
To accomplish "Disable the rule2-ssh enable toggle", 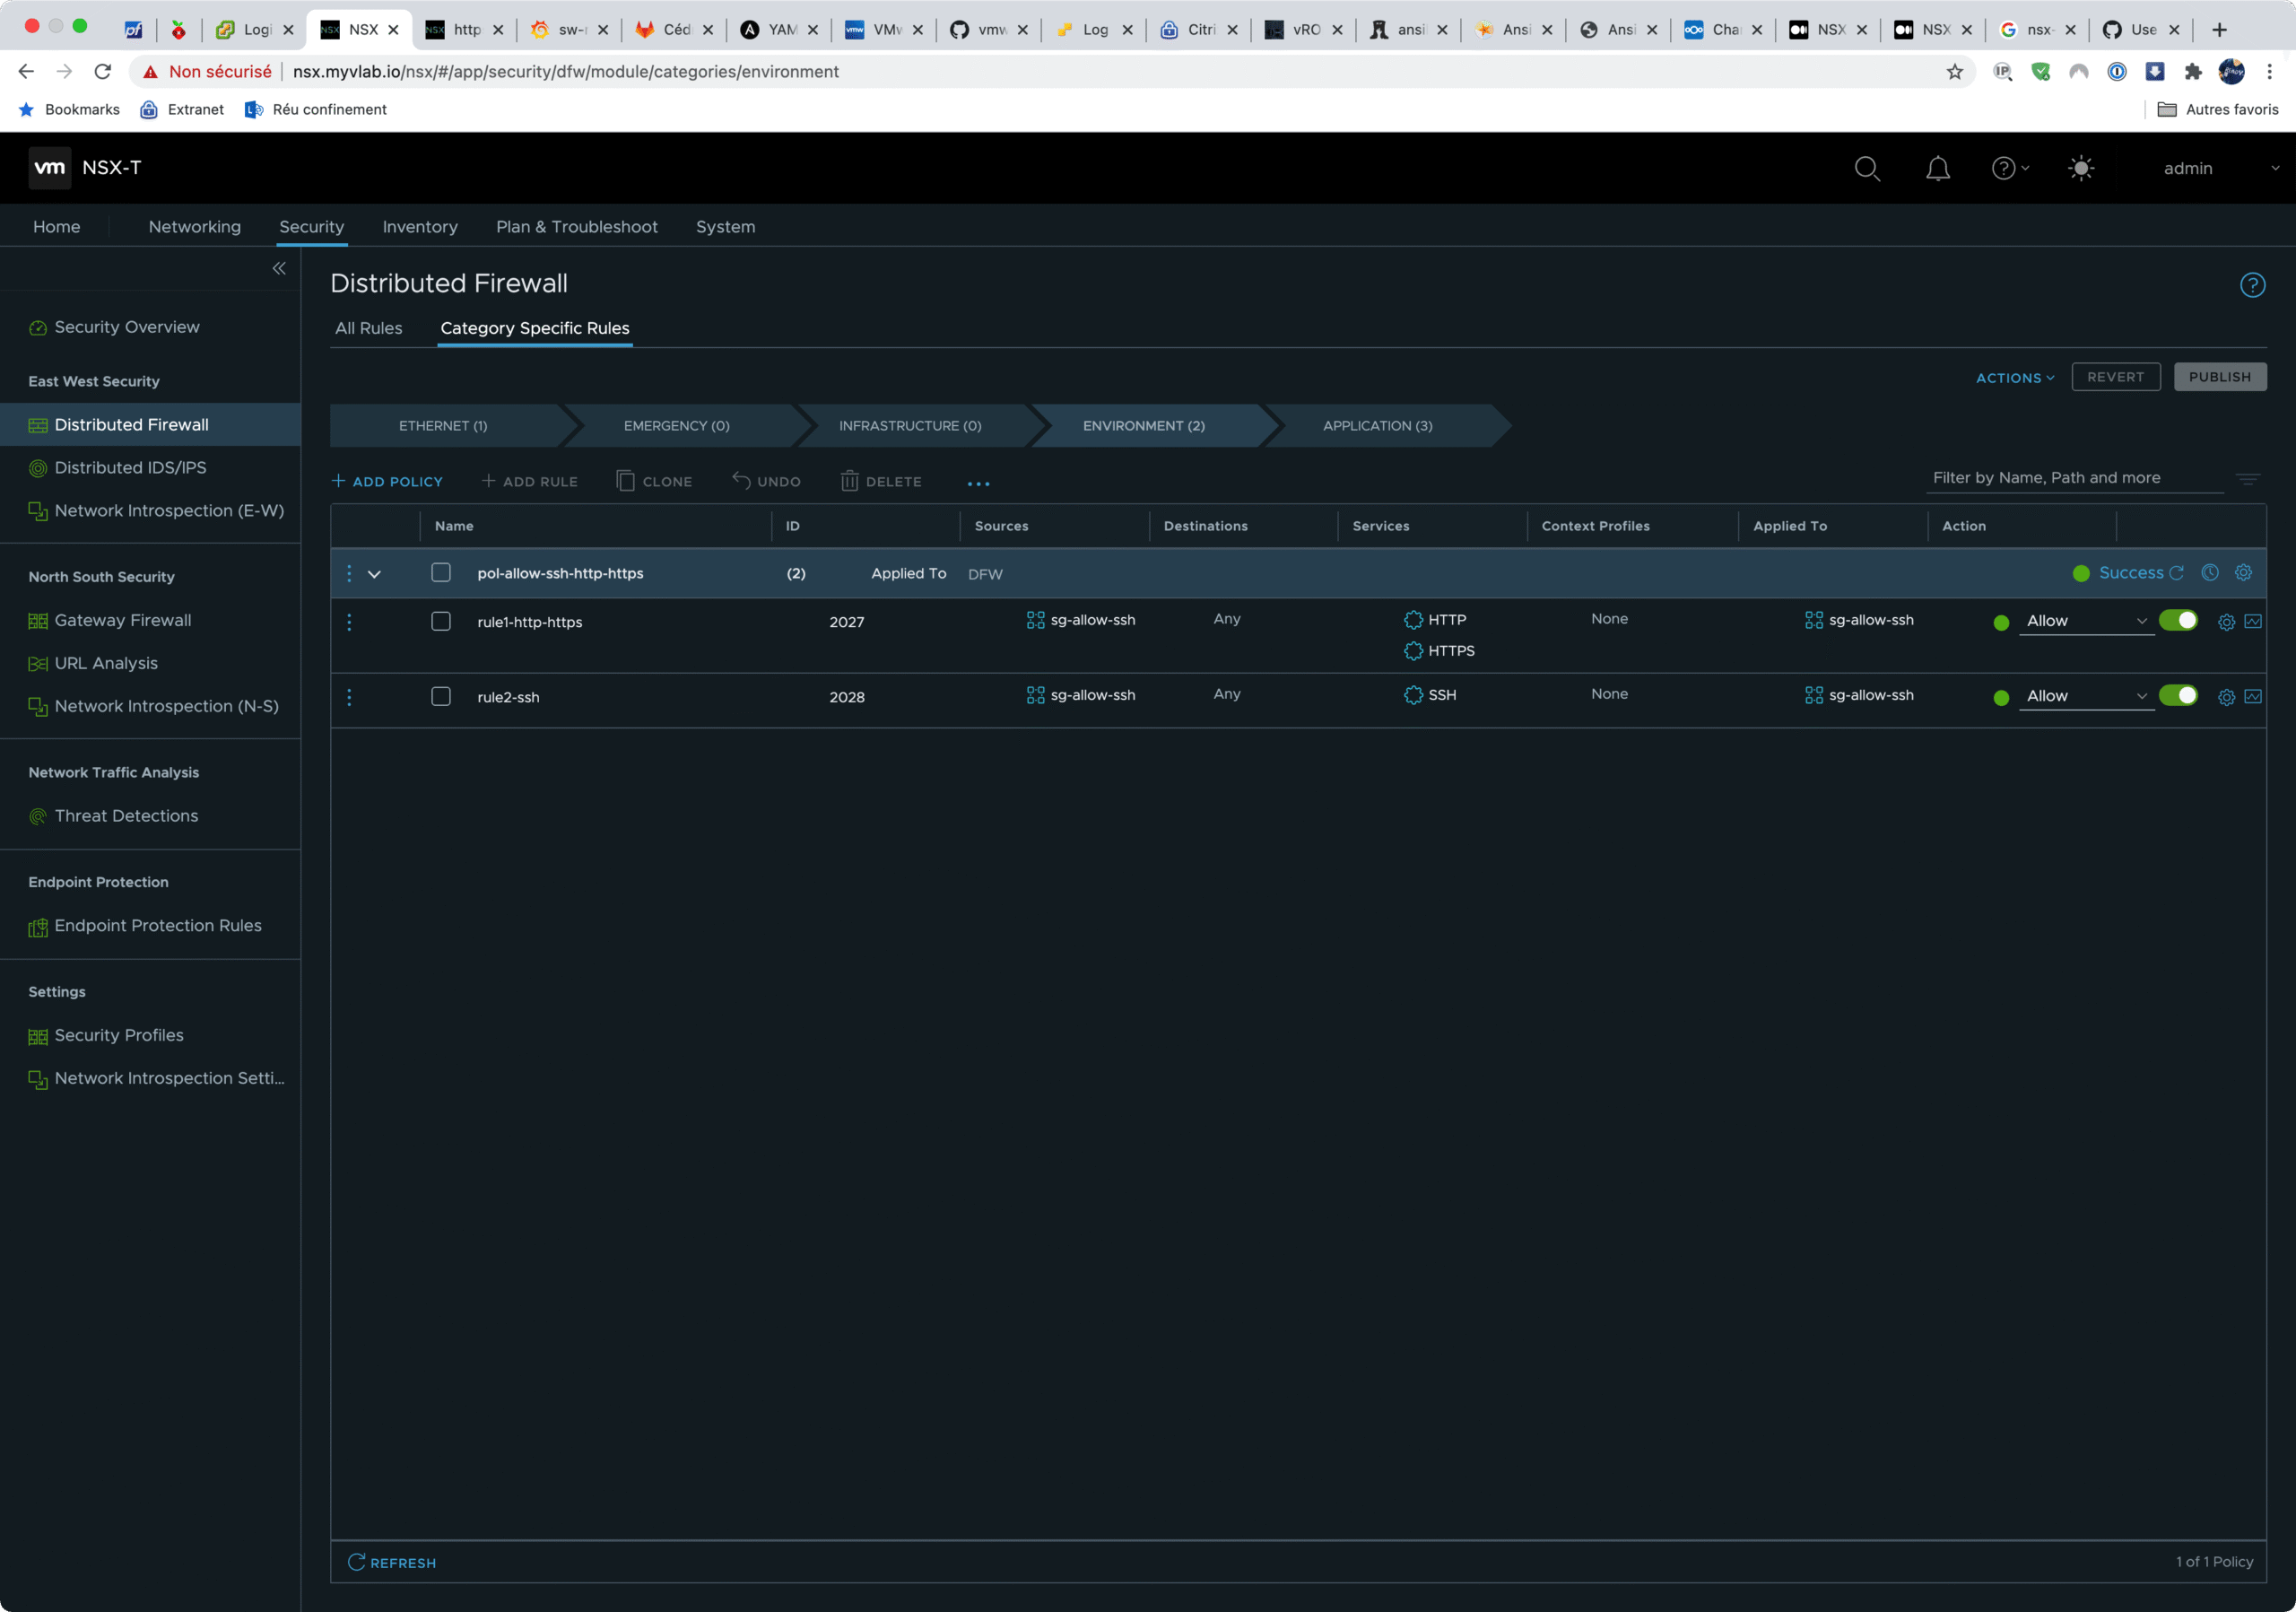I will point(2177,696).
